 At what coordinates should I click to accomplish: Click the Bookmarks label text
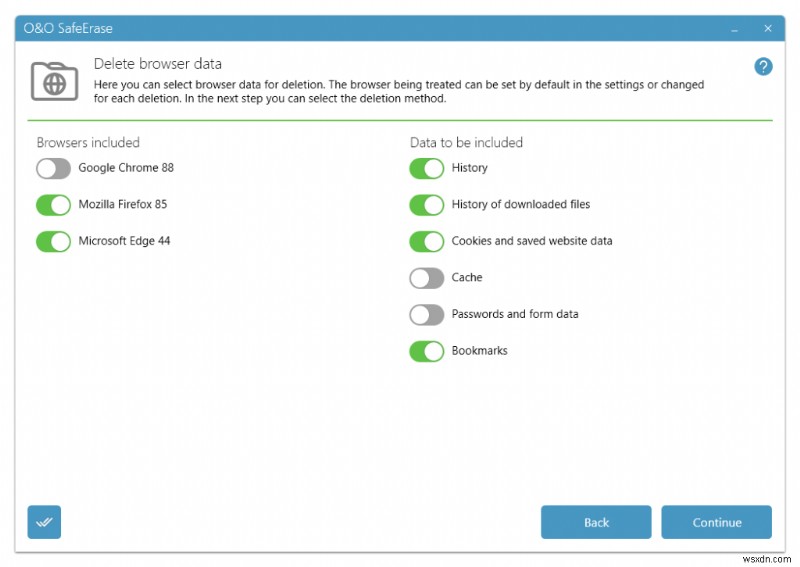480,351
